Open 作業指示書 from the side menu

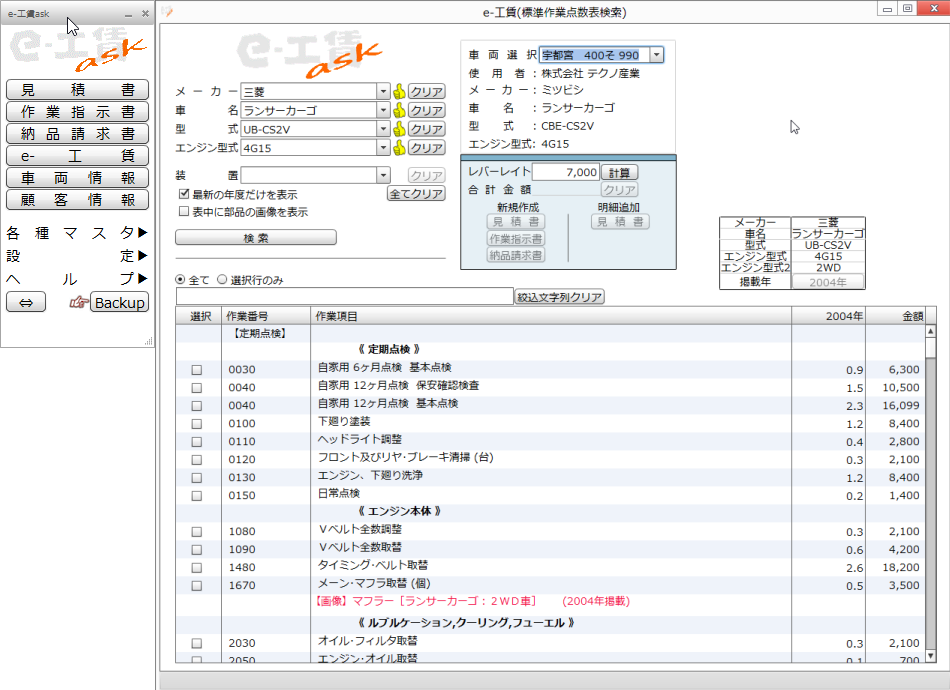point(78,111)
